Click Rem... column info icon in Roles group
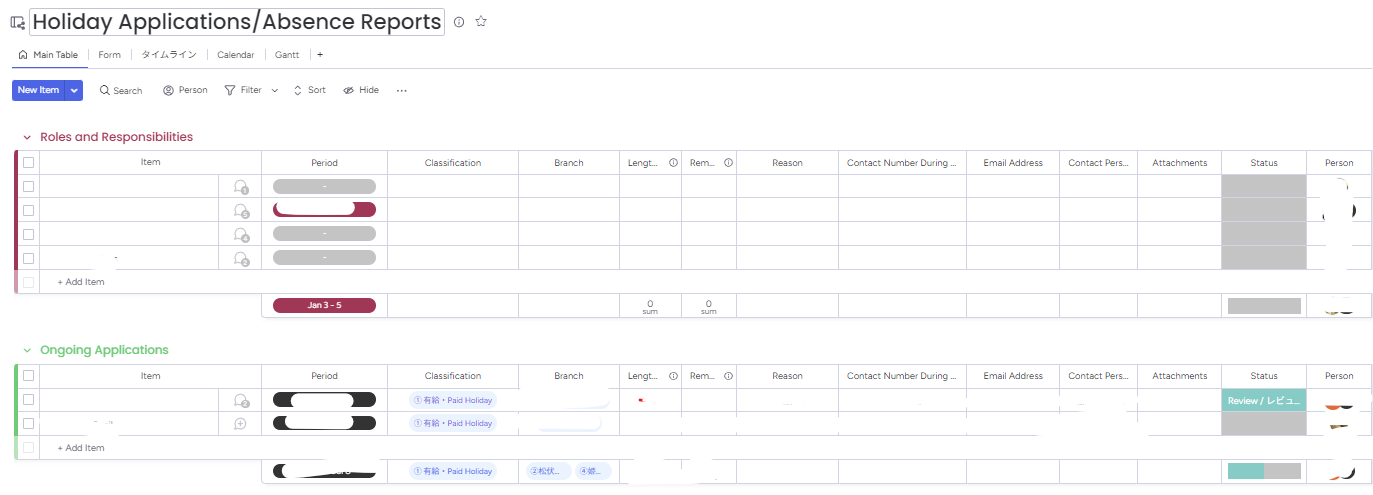 point(728,163)
